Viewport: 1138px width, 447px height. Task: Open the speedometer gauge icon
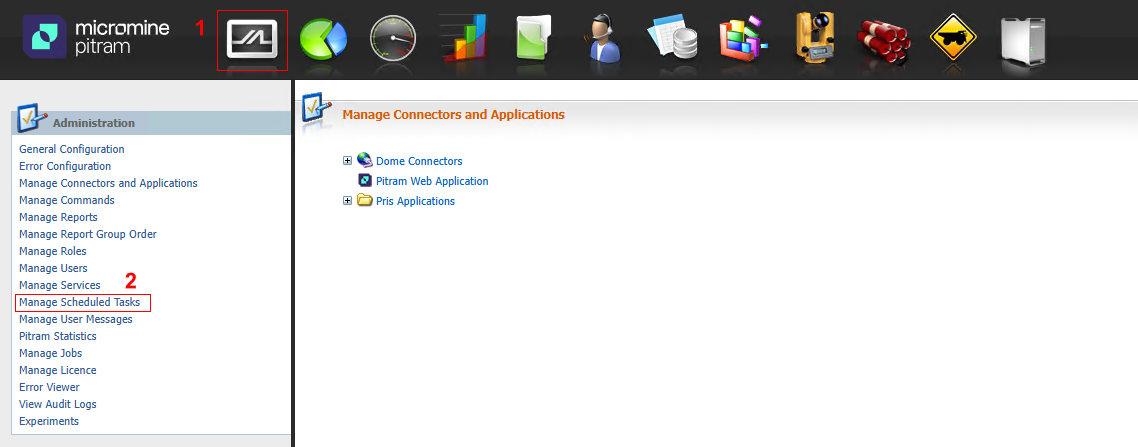click(393, 41)
